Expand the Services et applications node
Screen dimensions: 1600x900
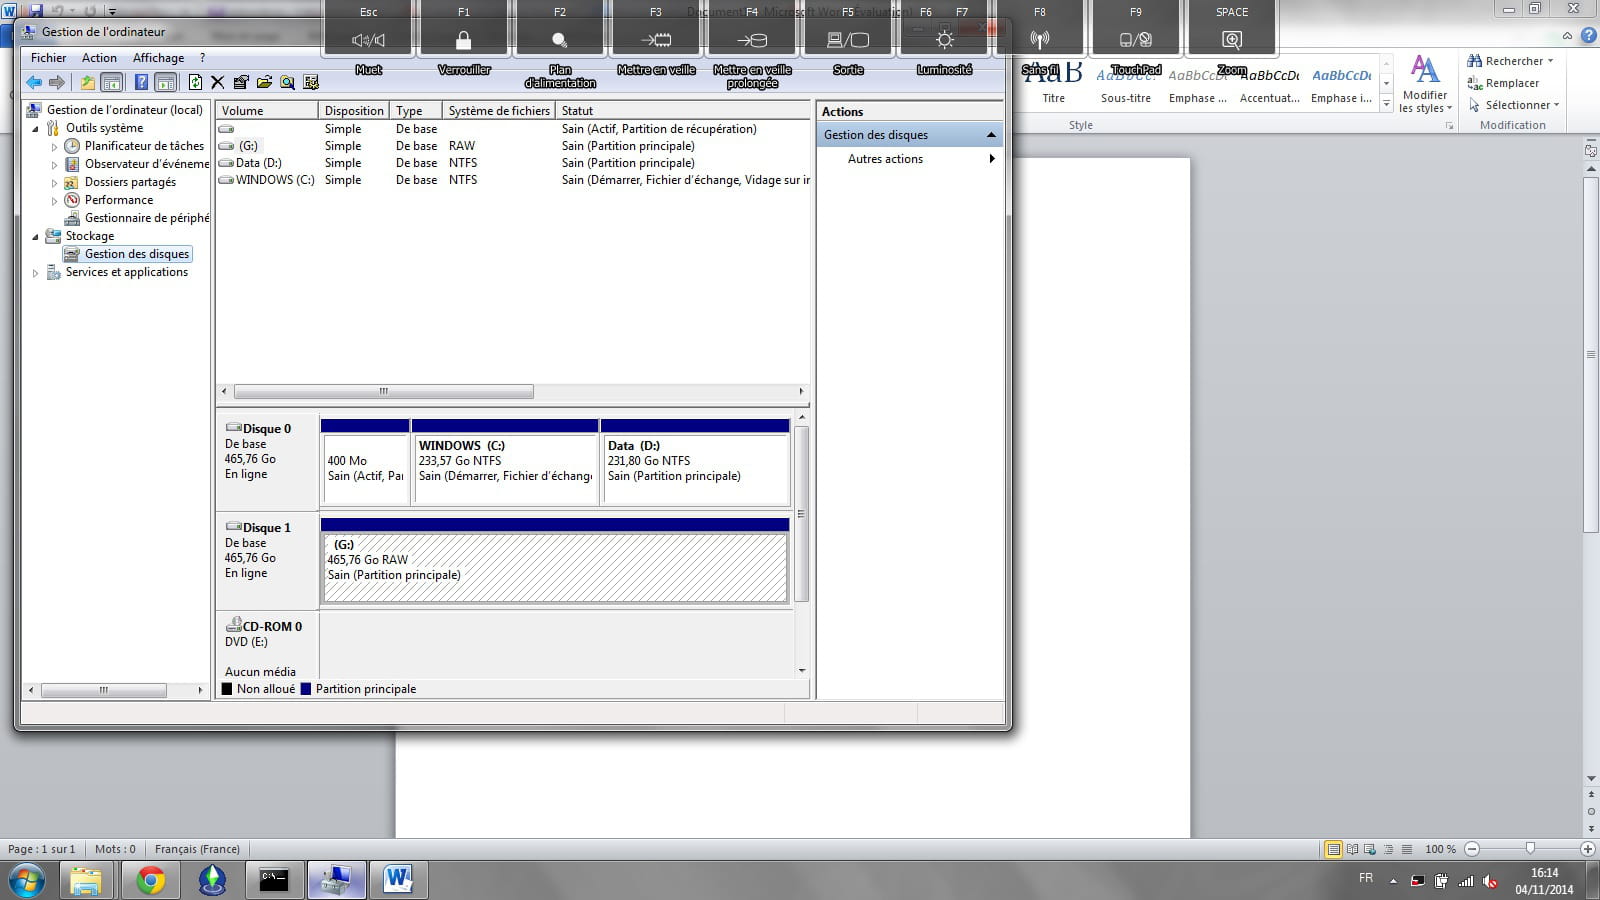click(x=36, y=273)
